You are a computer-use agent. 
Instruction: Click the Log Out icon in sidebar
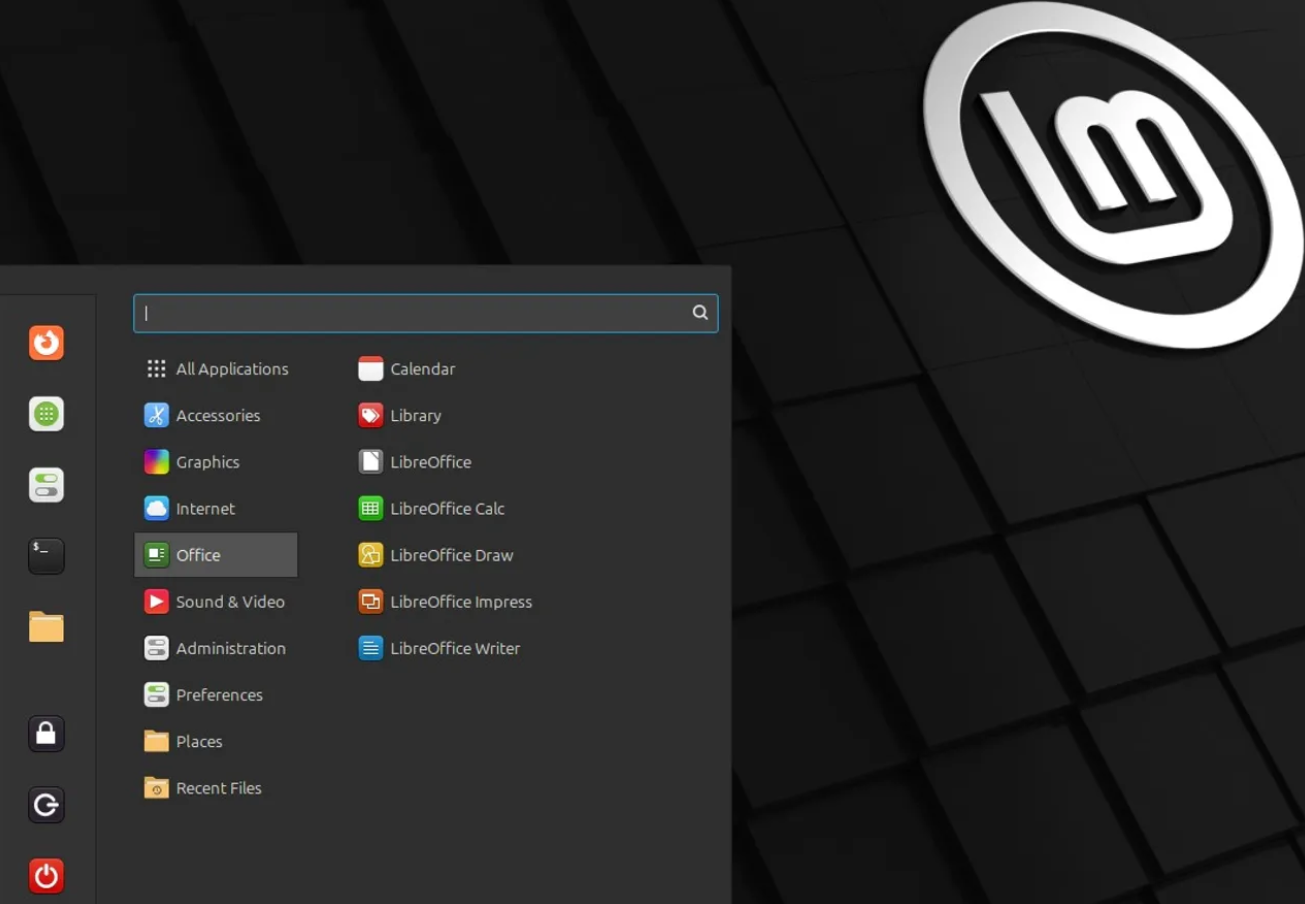(x=46, y=805)
